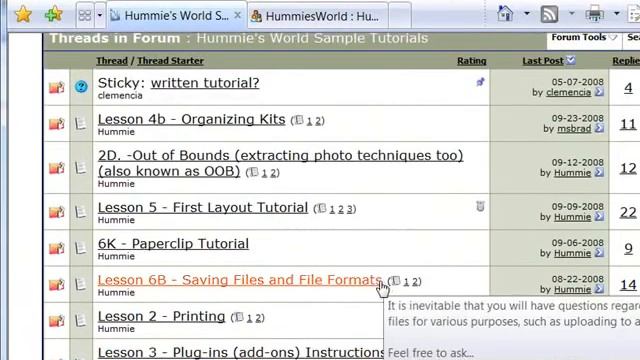Open Lesson 5 - First Layout Tutorial thread
The height and width of the screenshot is (360, 640).
click(203, 207)
